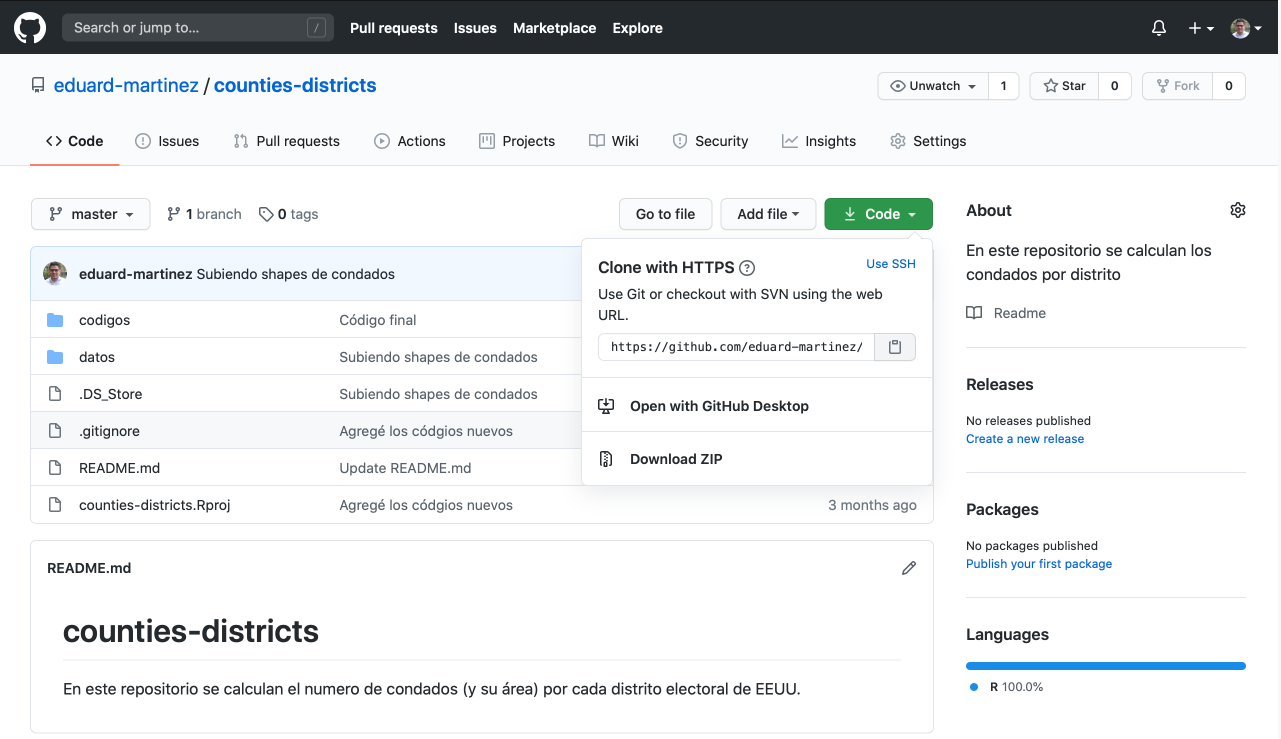The height and width of the screenshot is (739, 1281).
Task: Select the HTTPS clone URL field
Action: (736, 347)
